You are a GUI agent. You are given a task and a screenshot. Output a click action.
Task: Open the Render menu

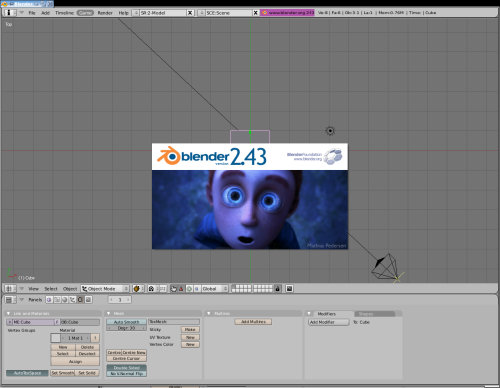pos(105,13)
